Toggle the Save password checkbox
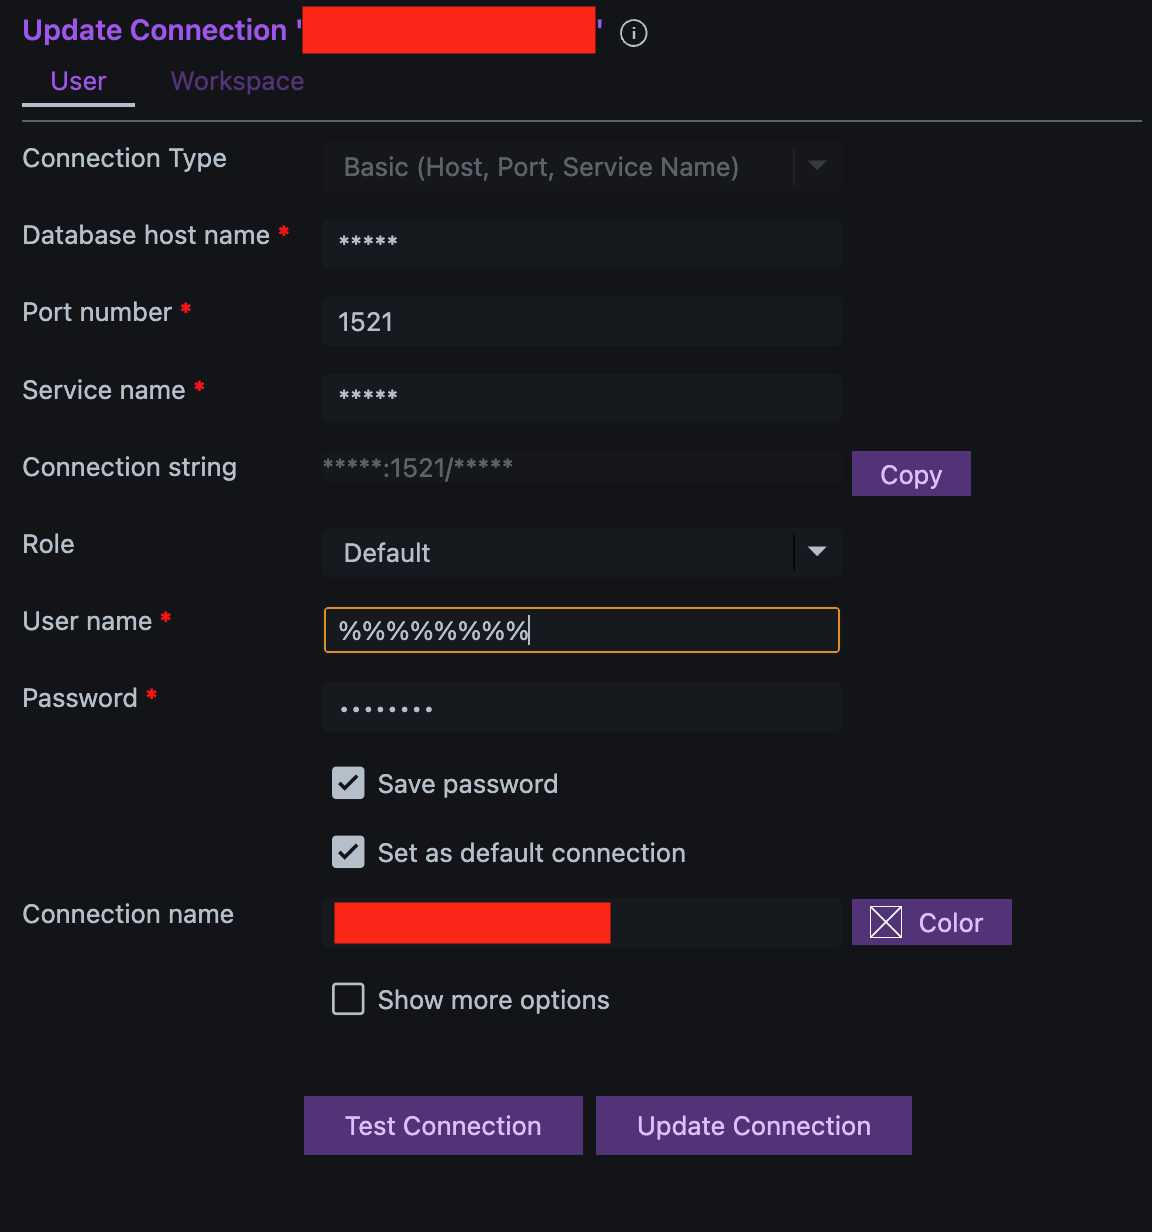The image size is (1152, 1232). [348, 783]
